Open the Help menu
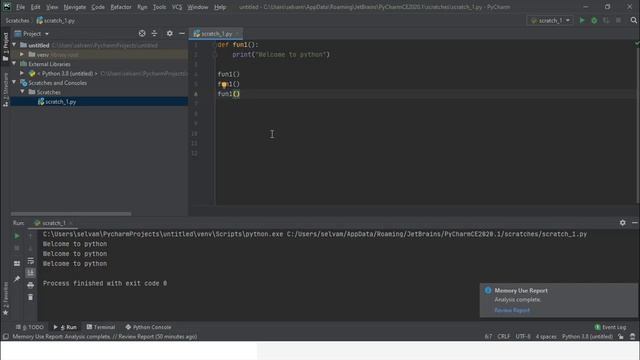The image size is (640, 360). click(x=220, y=7)
